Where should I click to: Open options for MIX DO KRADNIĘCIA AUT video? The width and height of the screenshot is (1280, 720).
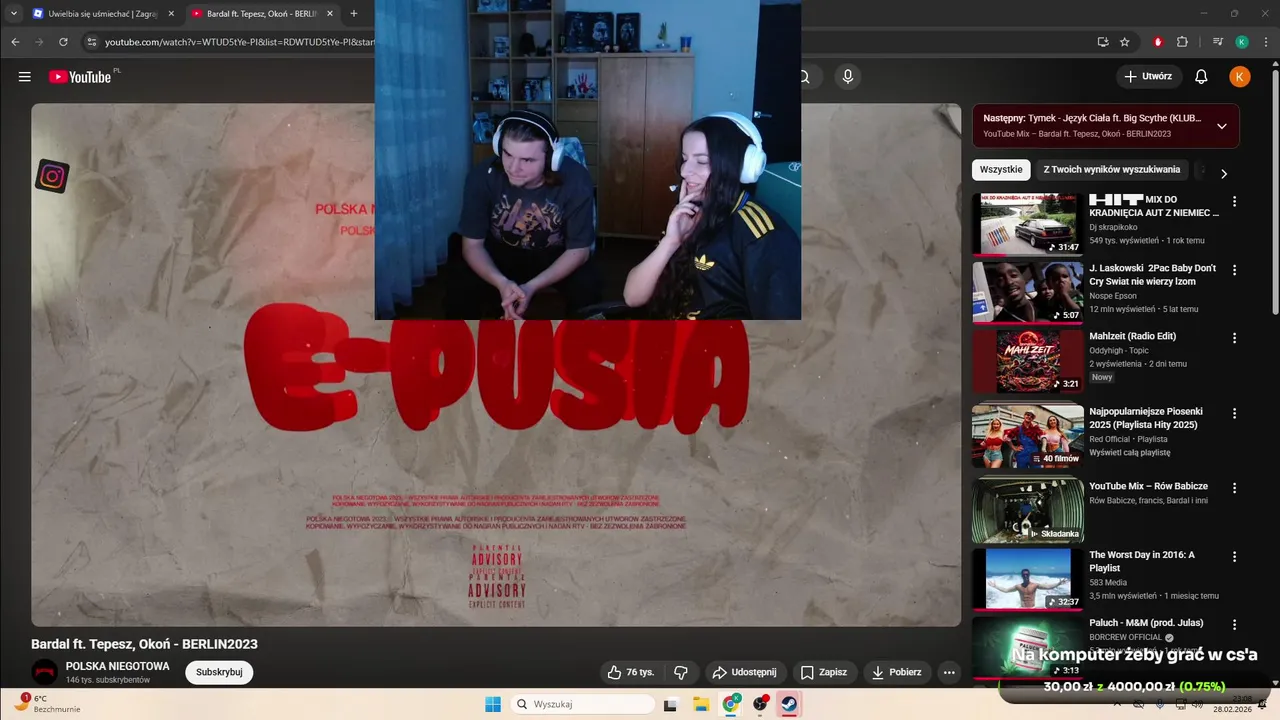point(1234,201)
